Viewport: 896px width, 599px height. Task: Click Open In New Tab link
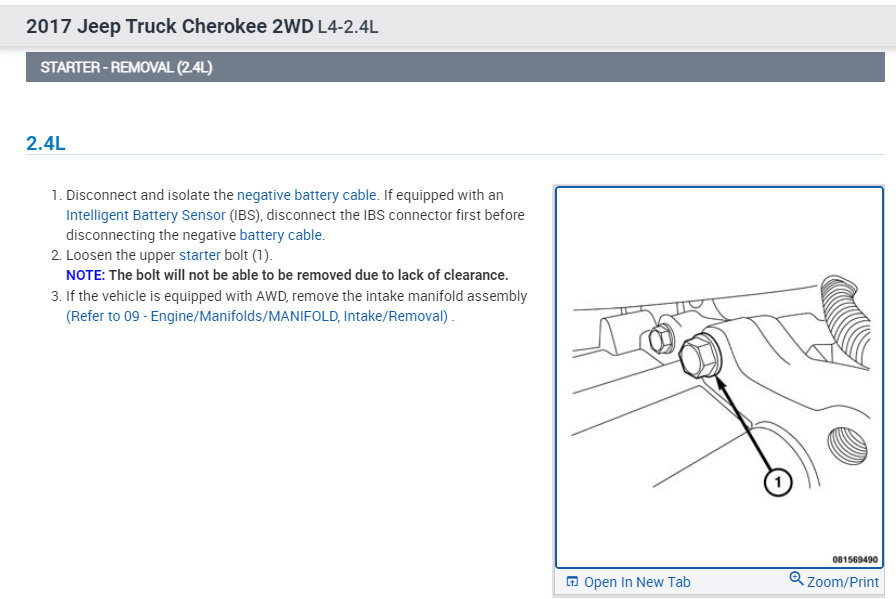637,582
